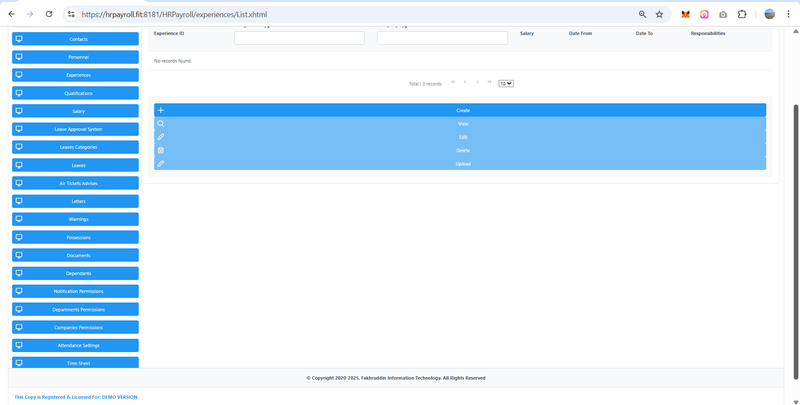Select Leave Approval System in sidebar
The image size is (800, 405).
pyautogui.click(x=76, y=129)
